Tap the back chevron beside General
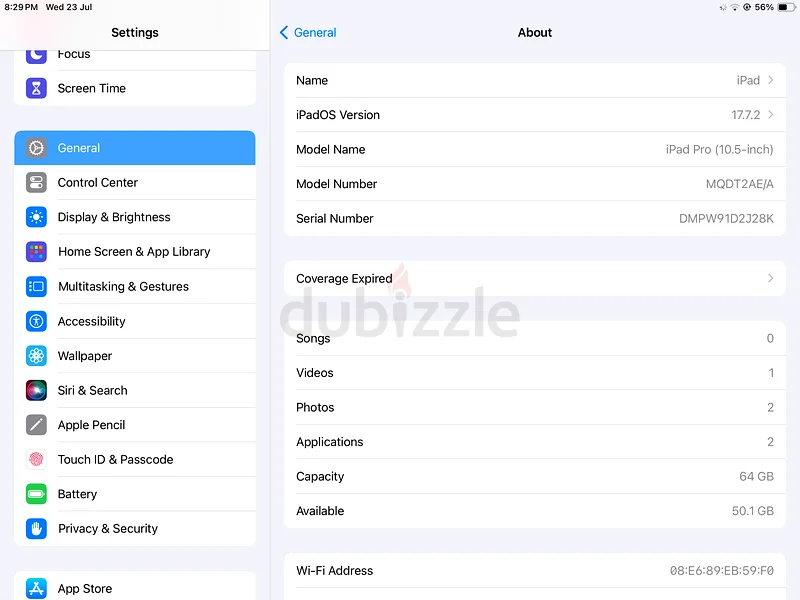Image resolution: width=800 pixels, height=600 pixels. 284,33
